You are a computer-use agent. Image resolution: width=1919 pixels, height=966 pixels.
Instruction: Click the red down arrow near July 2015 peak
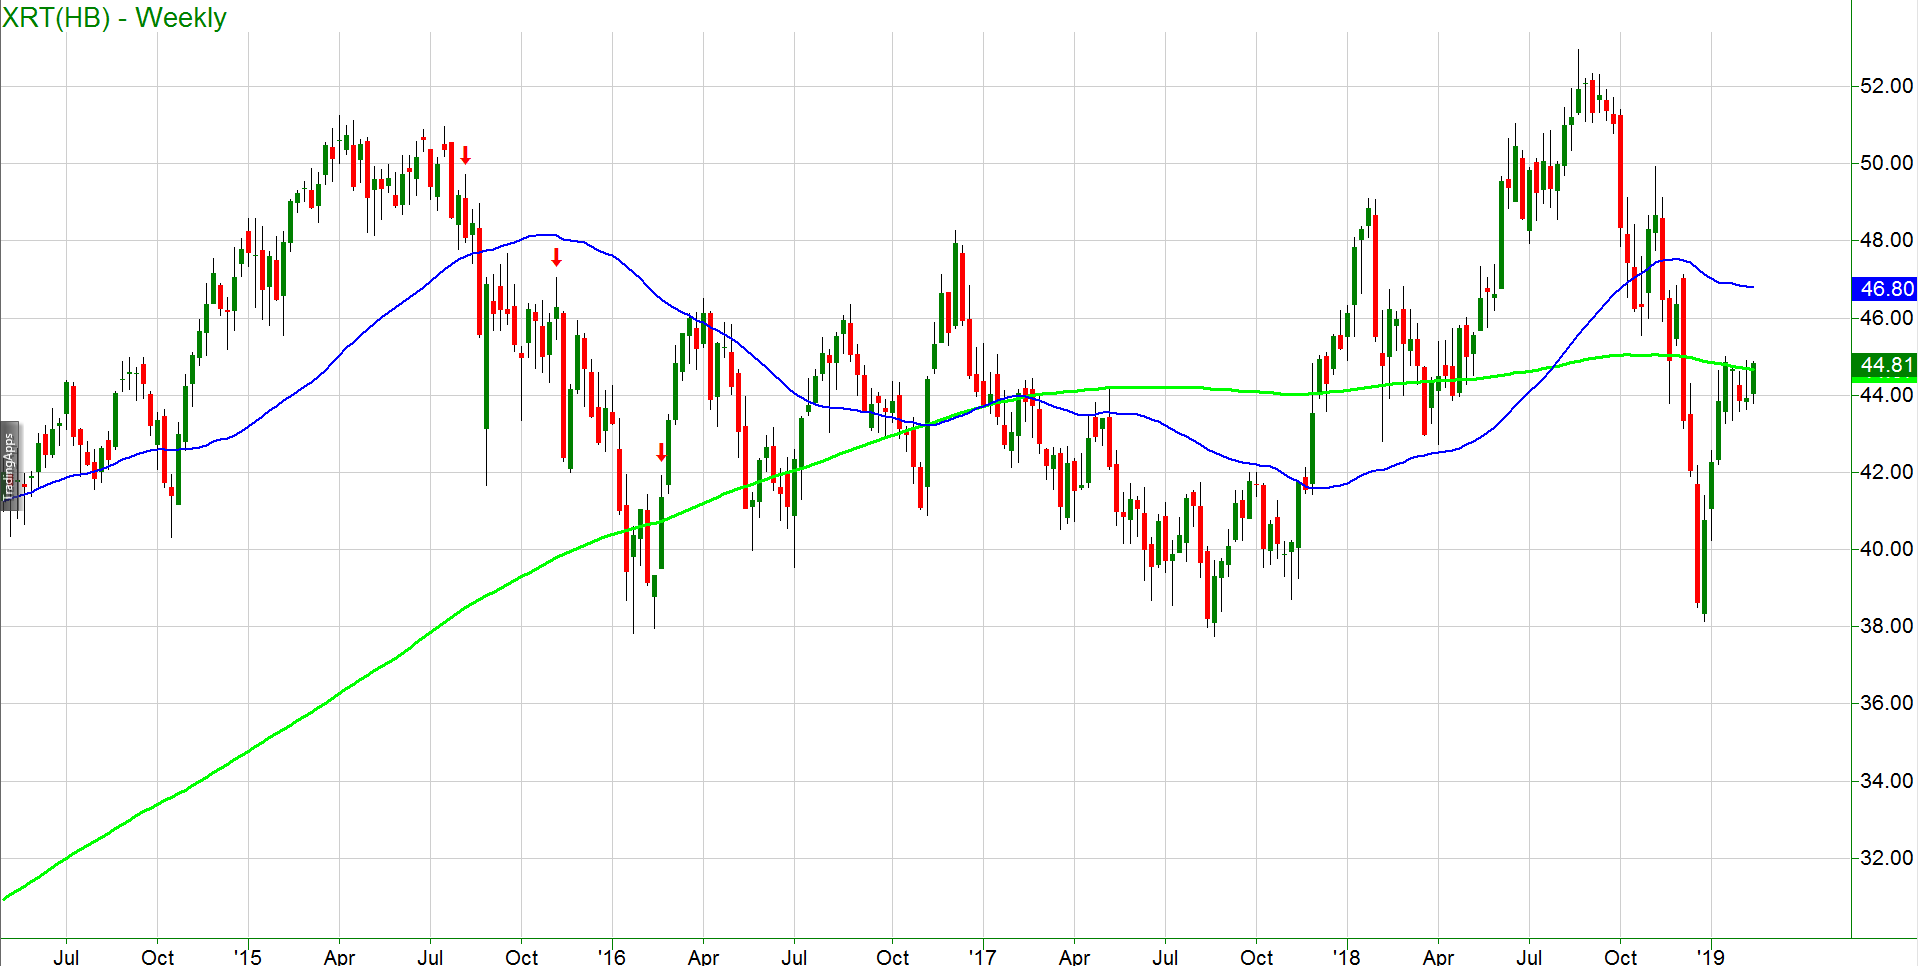coord(465,156)
